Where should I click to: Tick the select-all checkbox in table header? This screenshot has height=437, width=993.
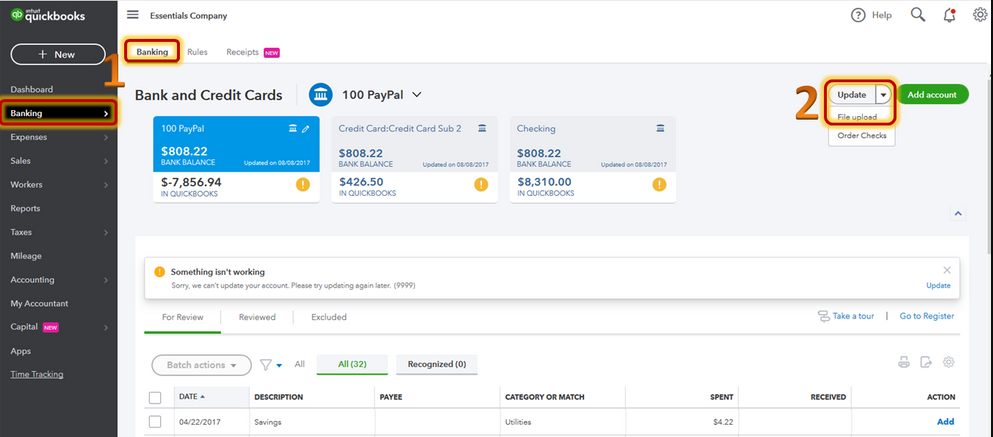click(155, 398)
